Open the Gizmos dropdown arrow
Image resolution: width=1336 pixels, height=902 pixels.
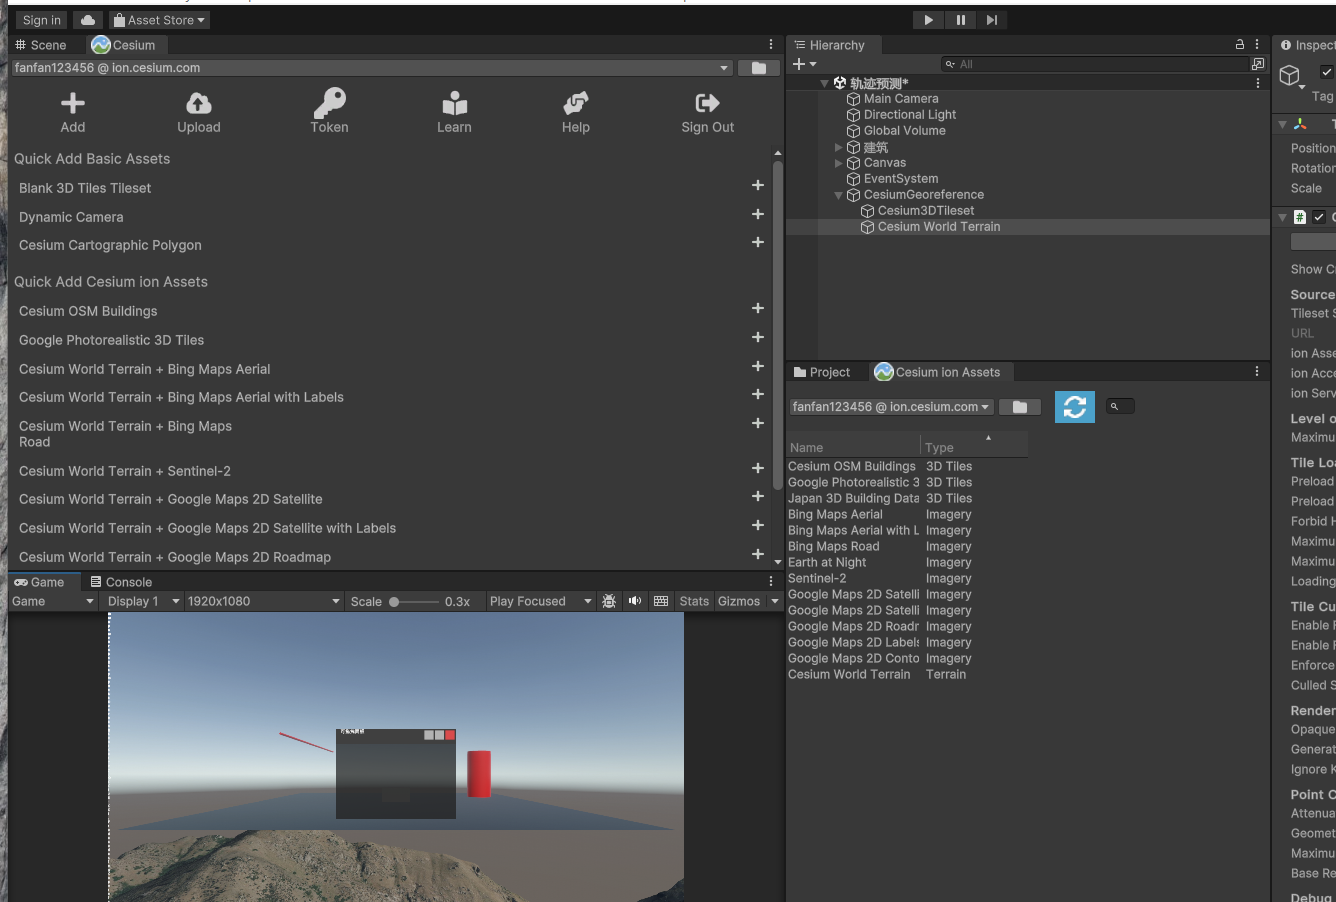coord(774,601)
